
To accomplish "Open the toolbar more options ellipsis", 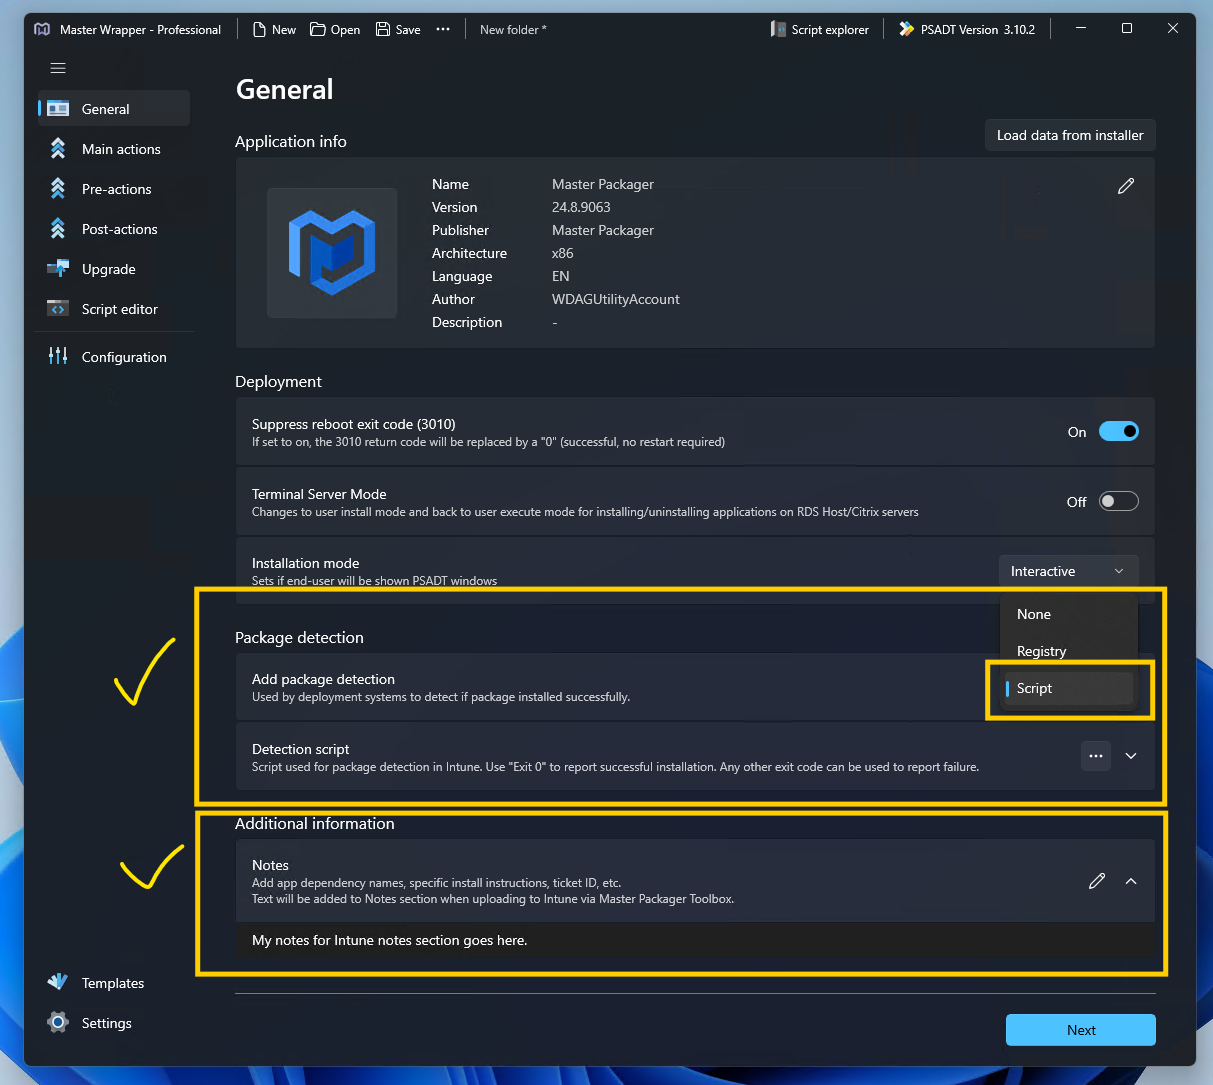I will click(x=443, y=29).
